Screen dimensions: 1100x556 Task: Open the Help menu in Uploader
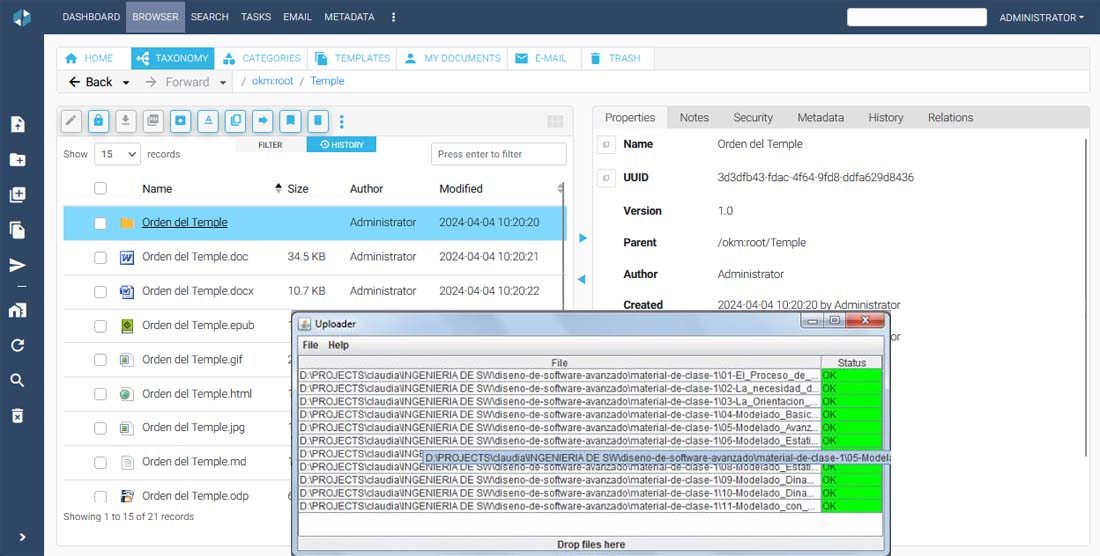click(x=339, y=345)
